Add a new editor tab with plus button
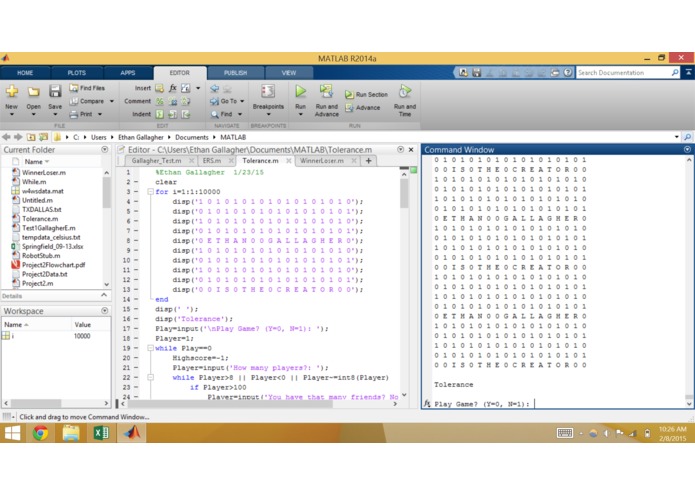Image resolution: width=695 pixels, height=494 pixels. click(368, 161)
